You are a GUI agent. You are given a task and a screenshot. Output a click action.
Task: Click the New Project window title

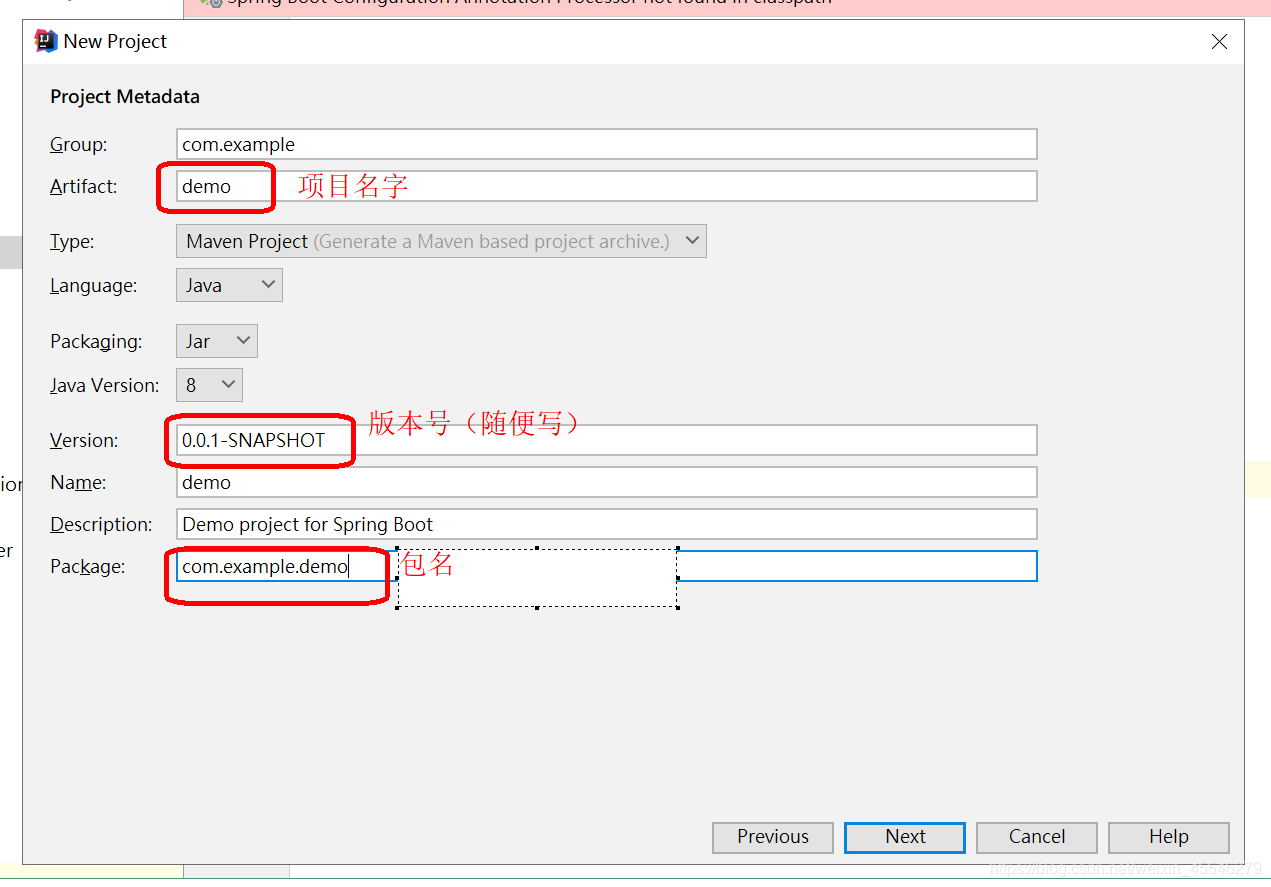(115, 42)
